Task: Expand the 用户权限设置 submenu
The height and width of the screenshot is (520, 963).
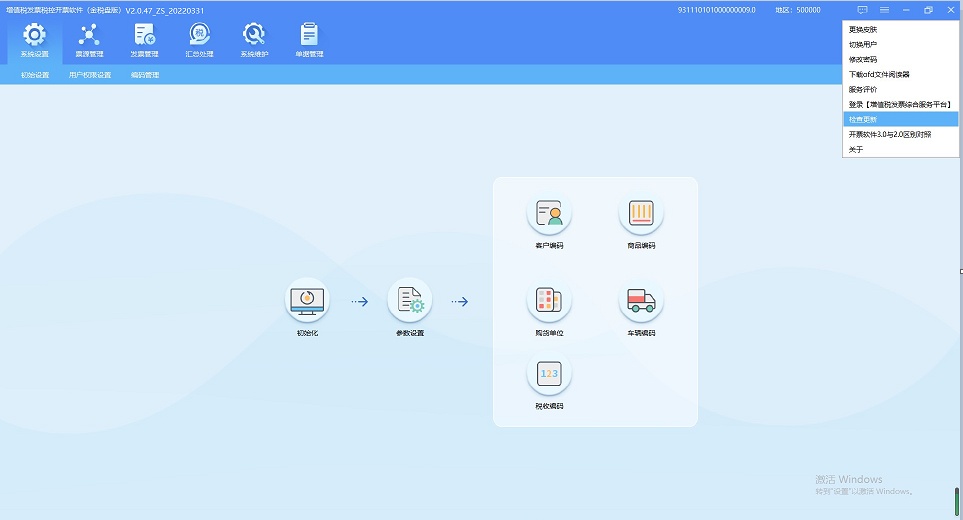Action: (90, 75)
